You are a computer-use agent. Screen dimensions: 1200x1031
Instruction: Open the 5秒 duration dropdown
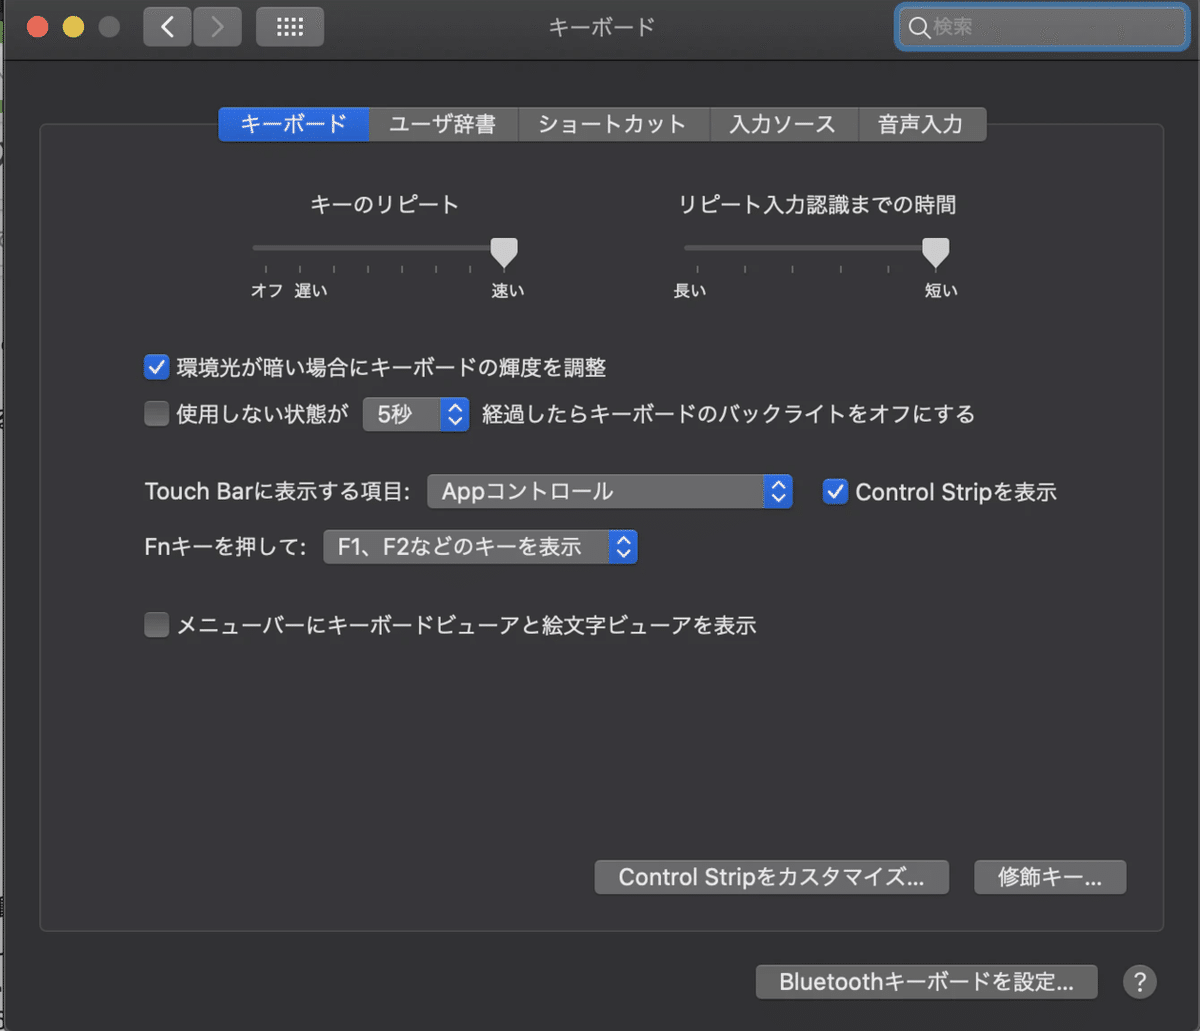point(416,414)
